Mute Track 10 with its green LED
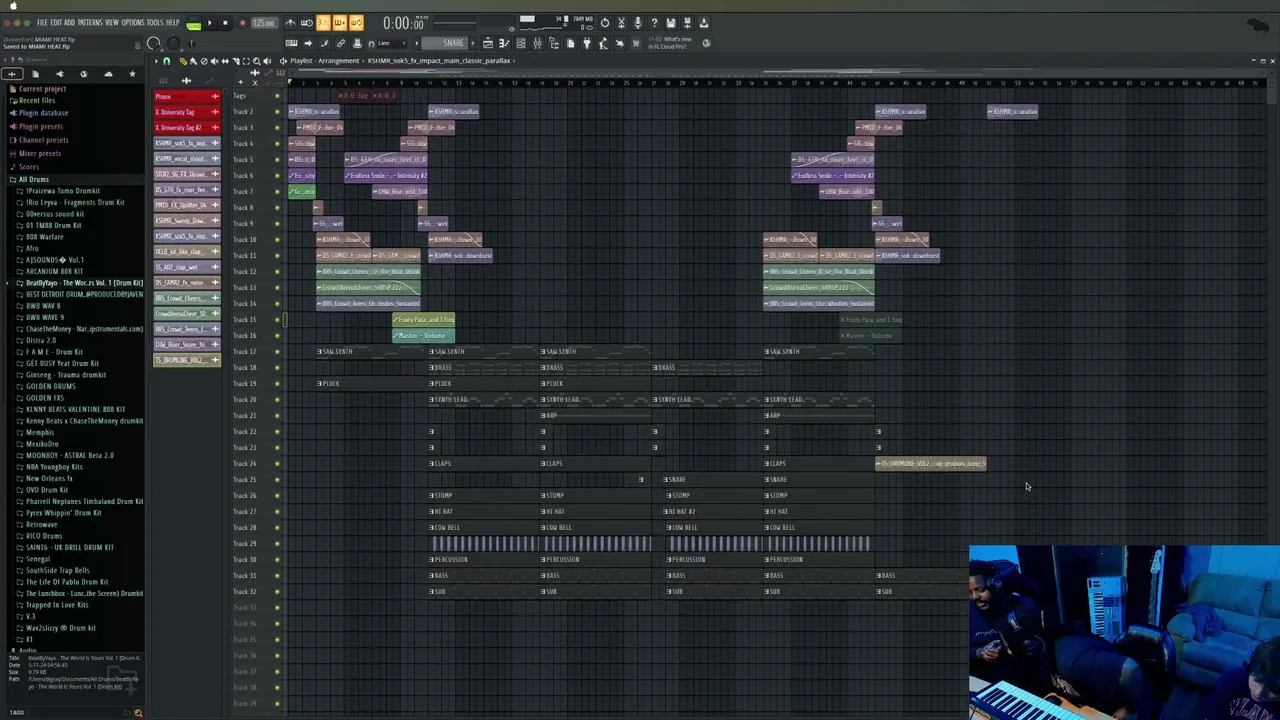 277,239
